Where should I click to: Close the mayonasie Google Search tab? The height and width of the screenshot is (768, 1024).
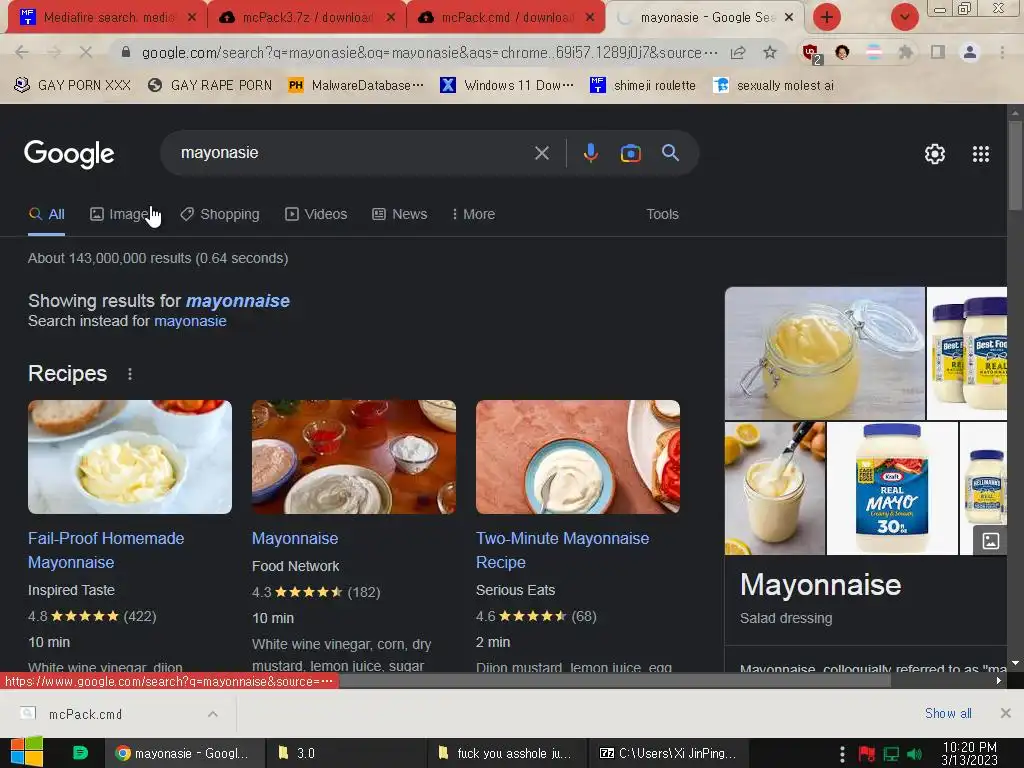[x=789, y=17]
